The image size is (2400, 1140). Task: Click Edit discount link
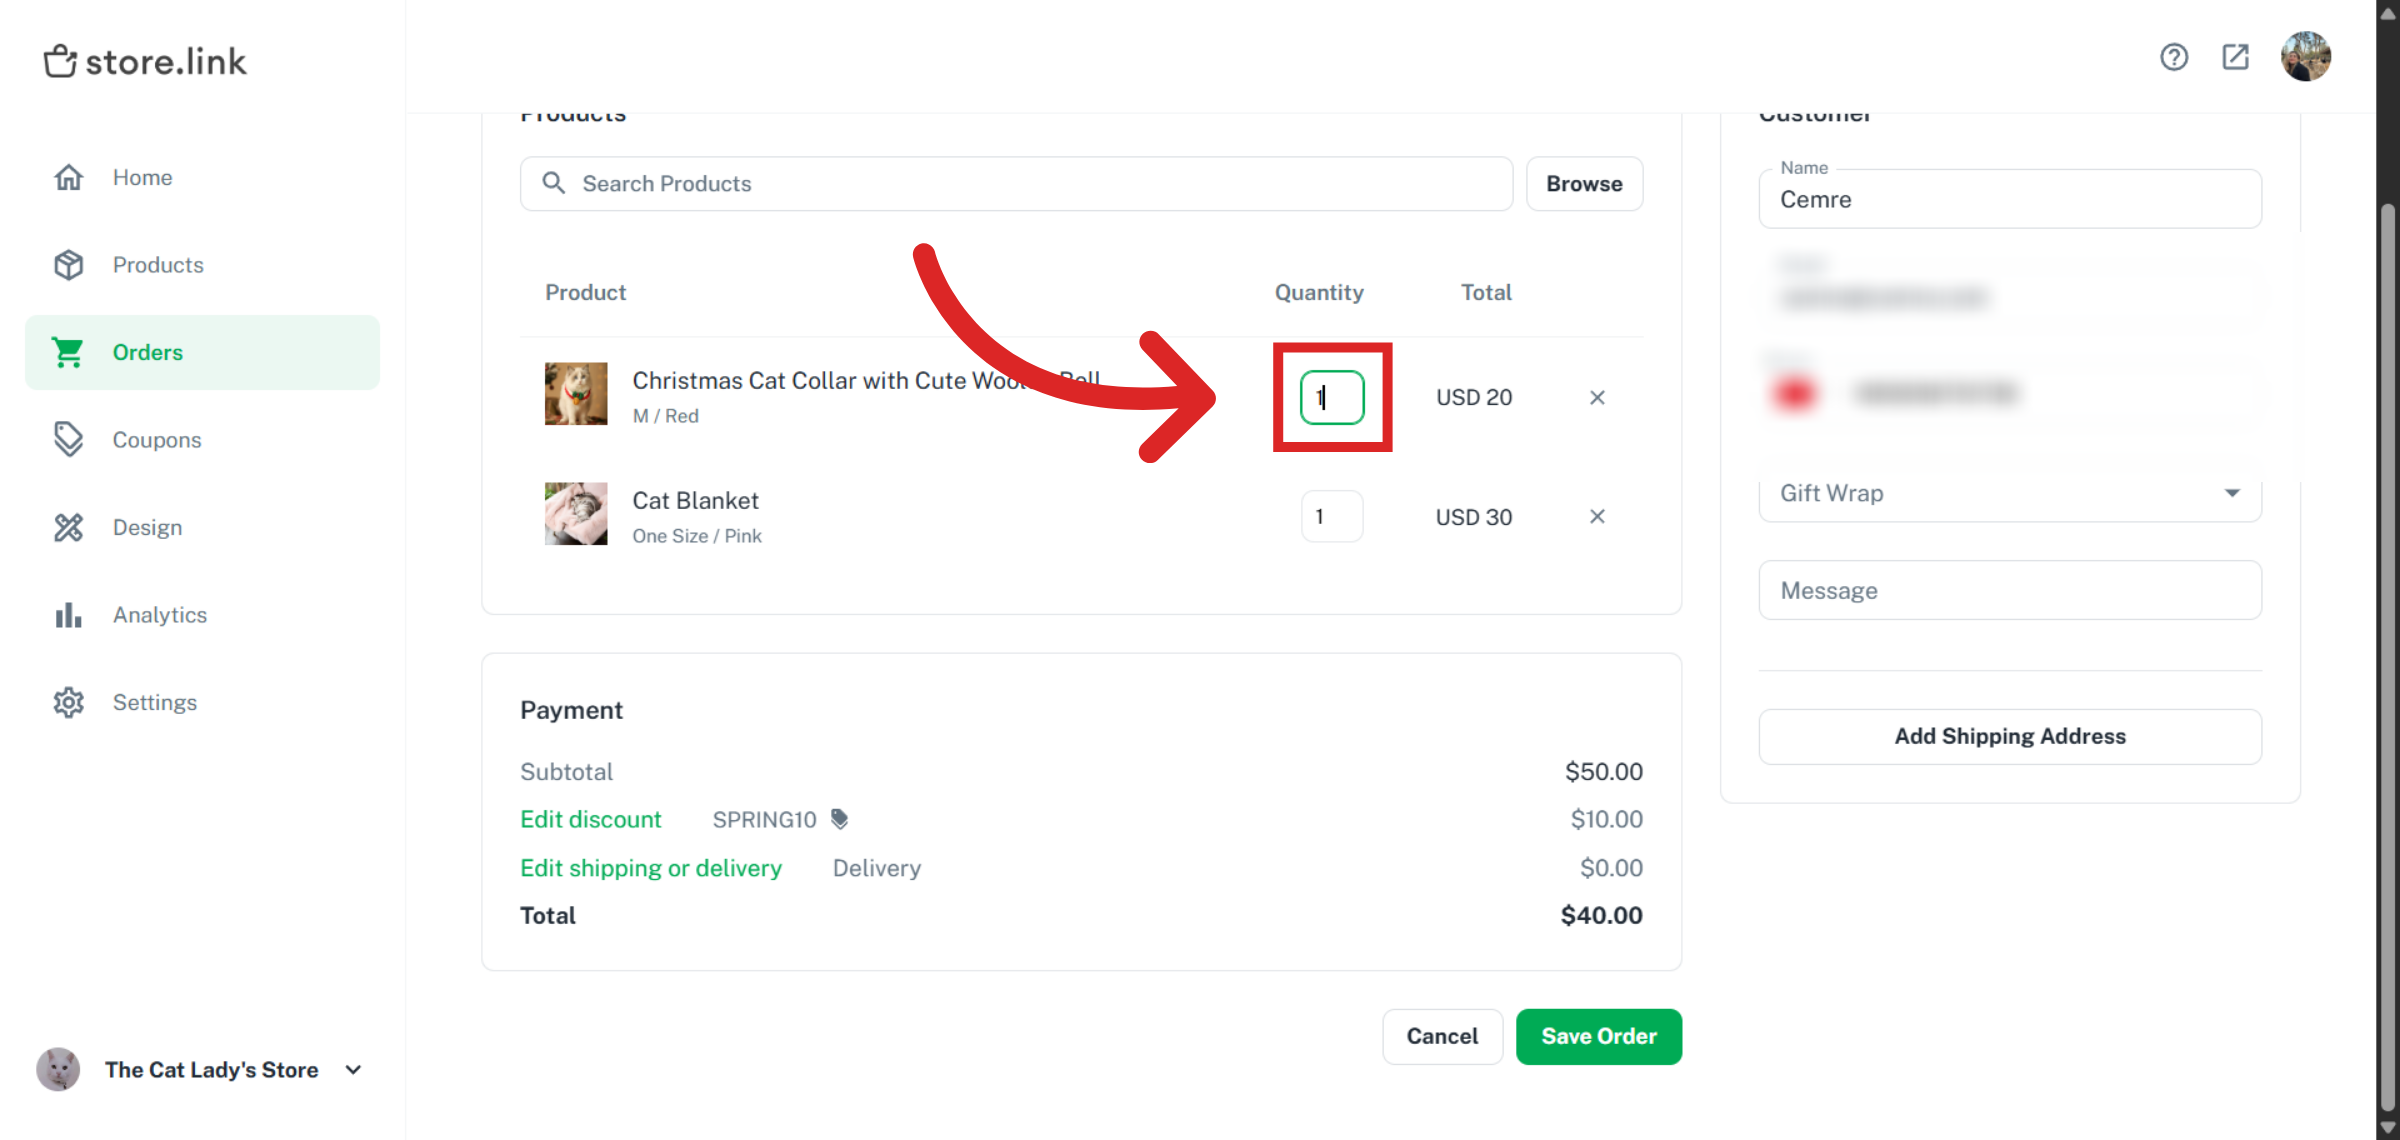[x=591, y=819]
